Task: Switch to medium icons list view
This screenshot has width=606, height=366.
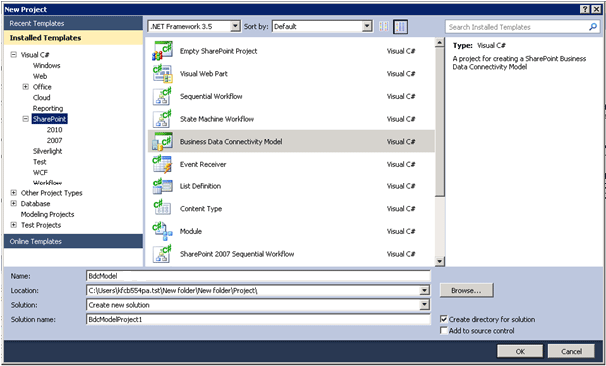Action: point(400,26)
